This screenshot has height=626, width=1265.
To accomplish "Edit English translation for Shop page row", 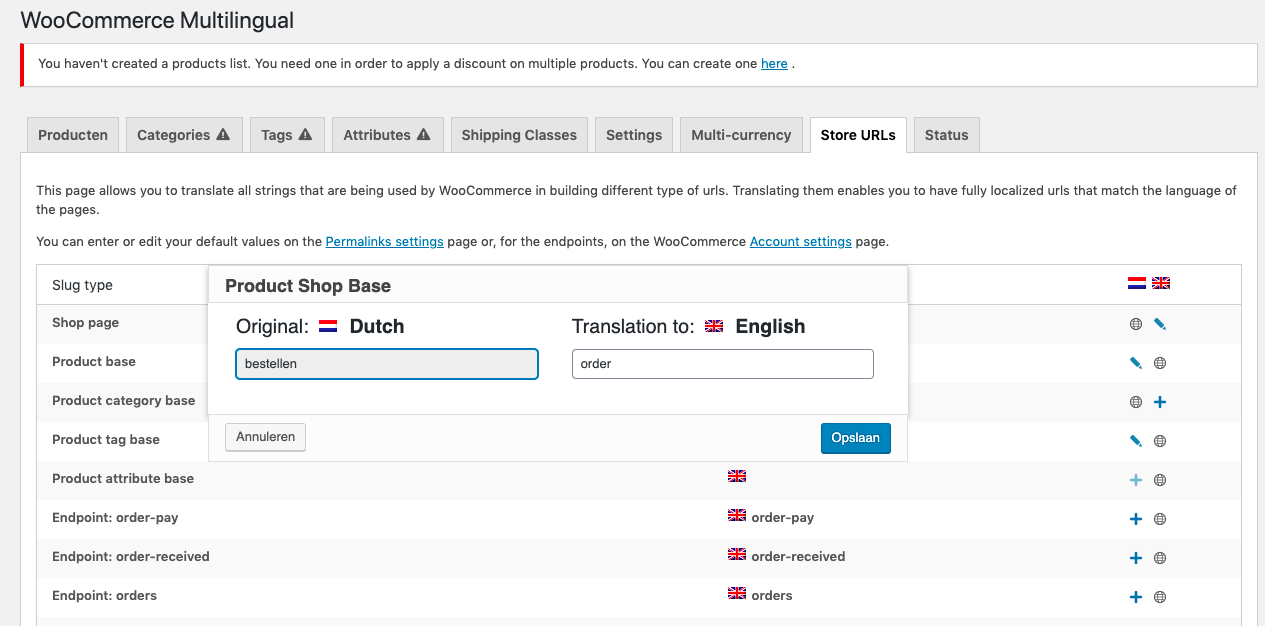I will tap(1160, 324).
